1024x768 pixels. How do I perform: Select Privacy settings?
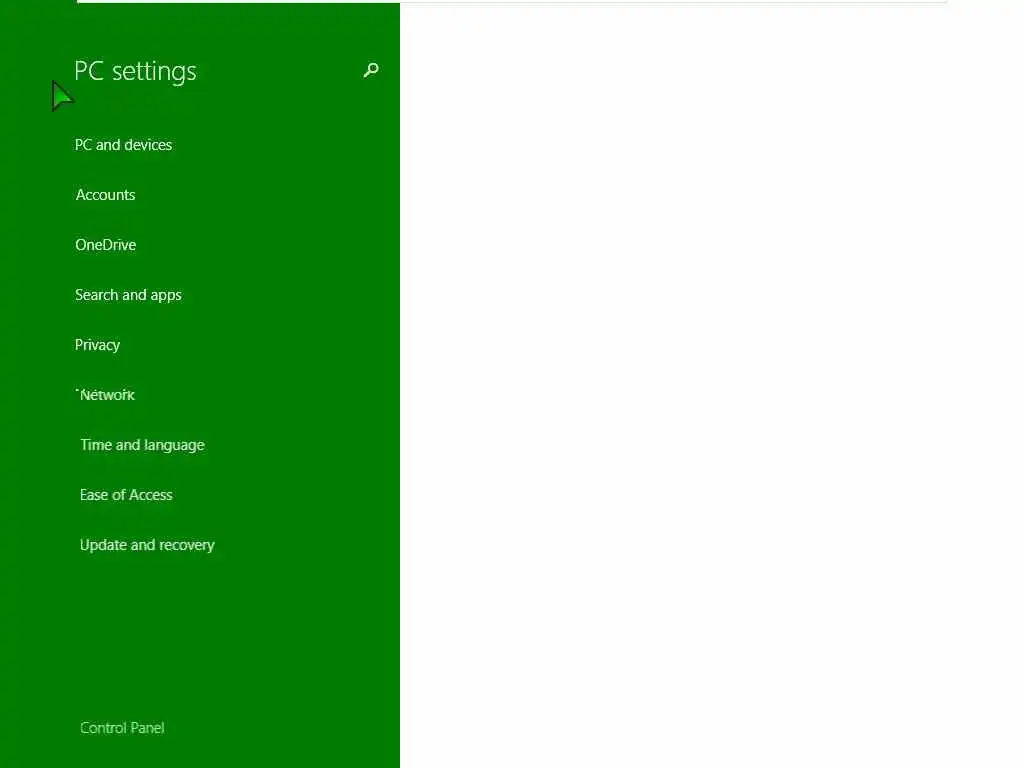97,345
